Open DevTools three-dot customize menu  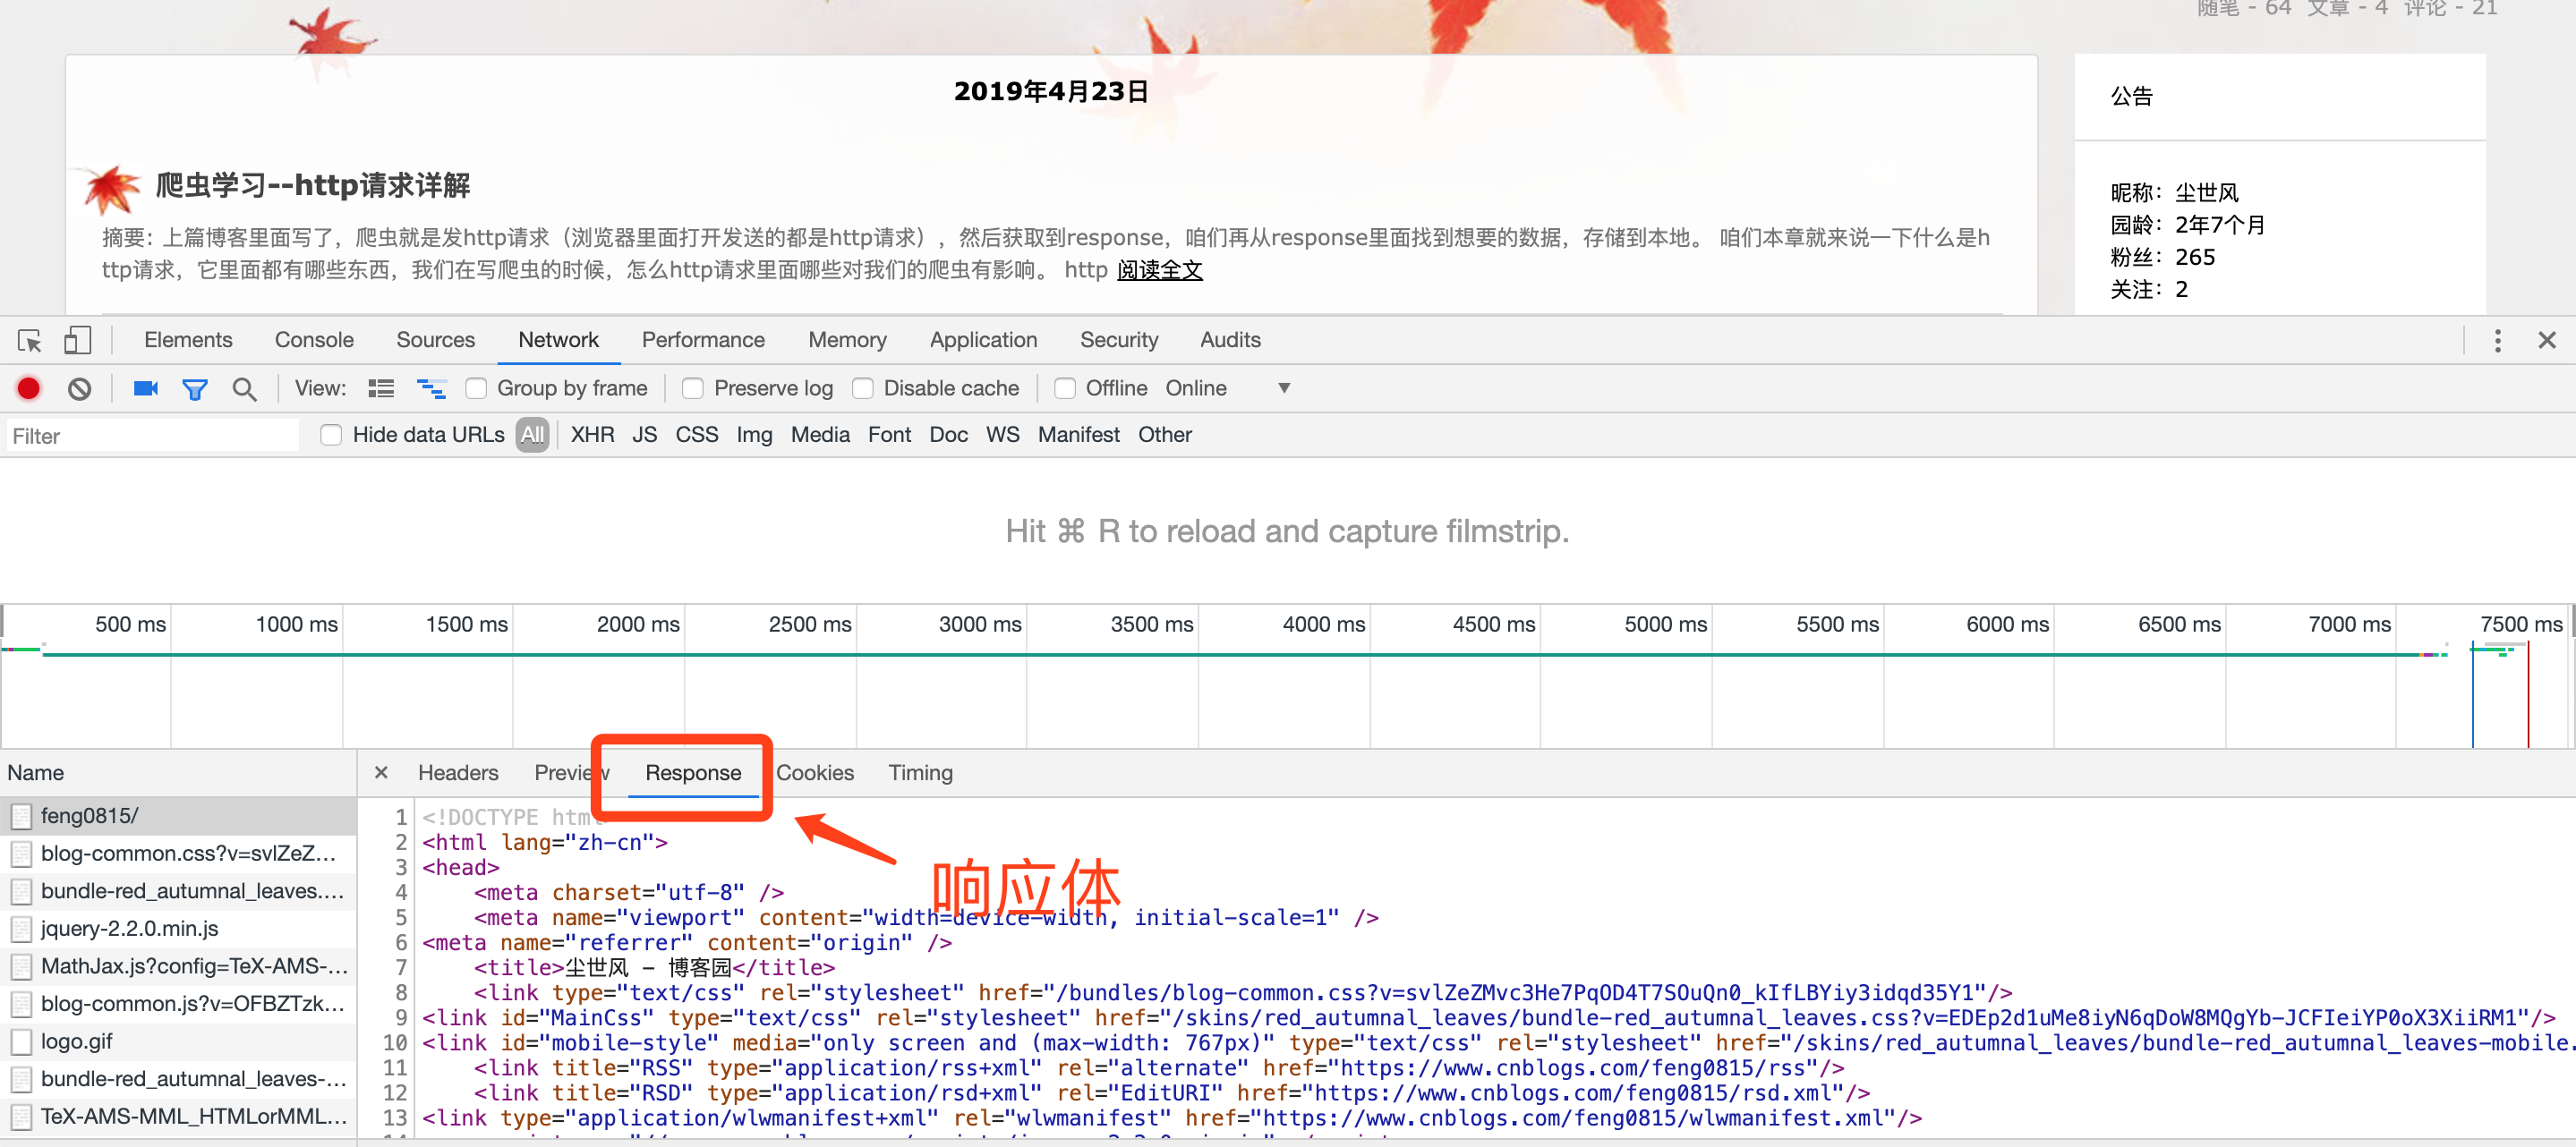2497,341
